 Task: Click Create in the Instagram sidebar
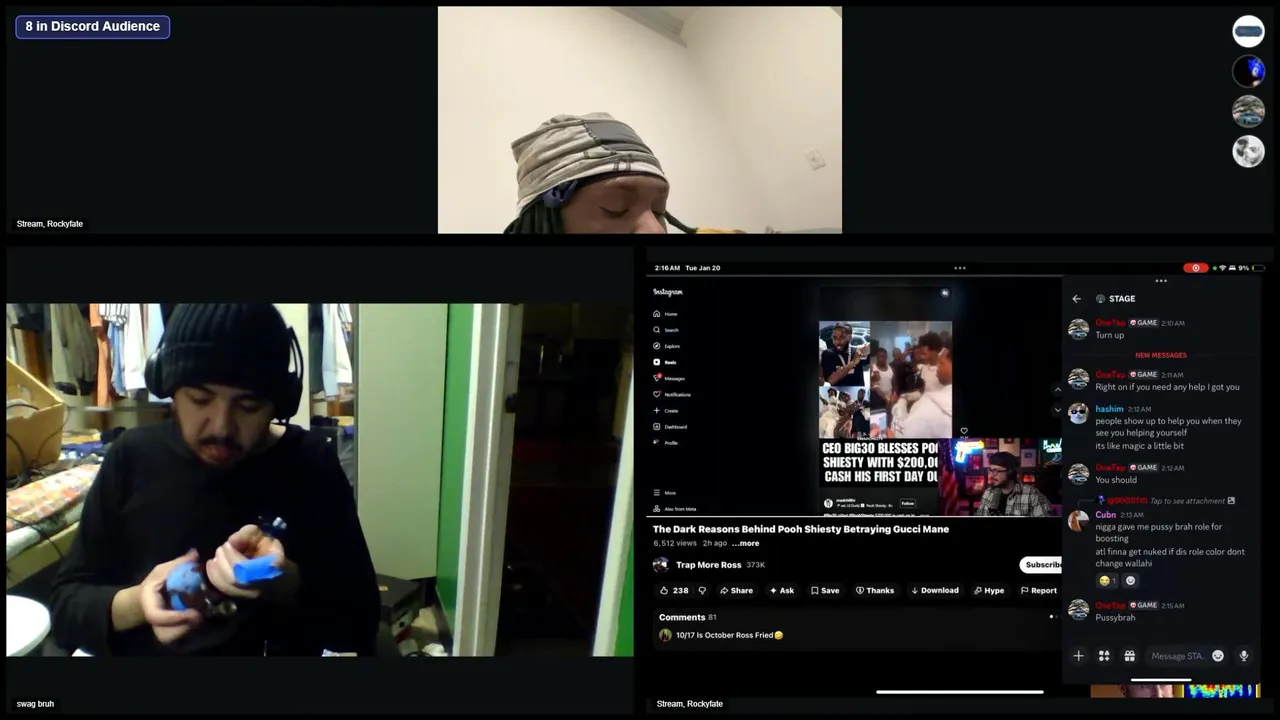click(666, 410)
